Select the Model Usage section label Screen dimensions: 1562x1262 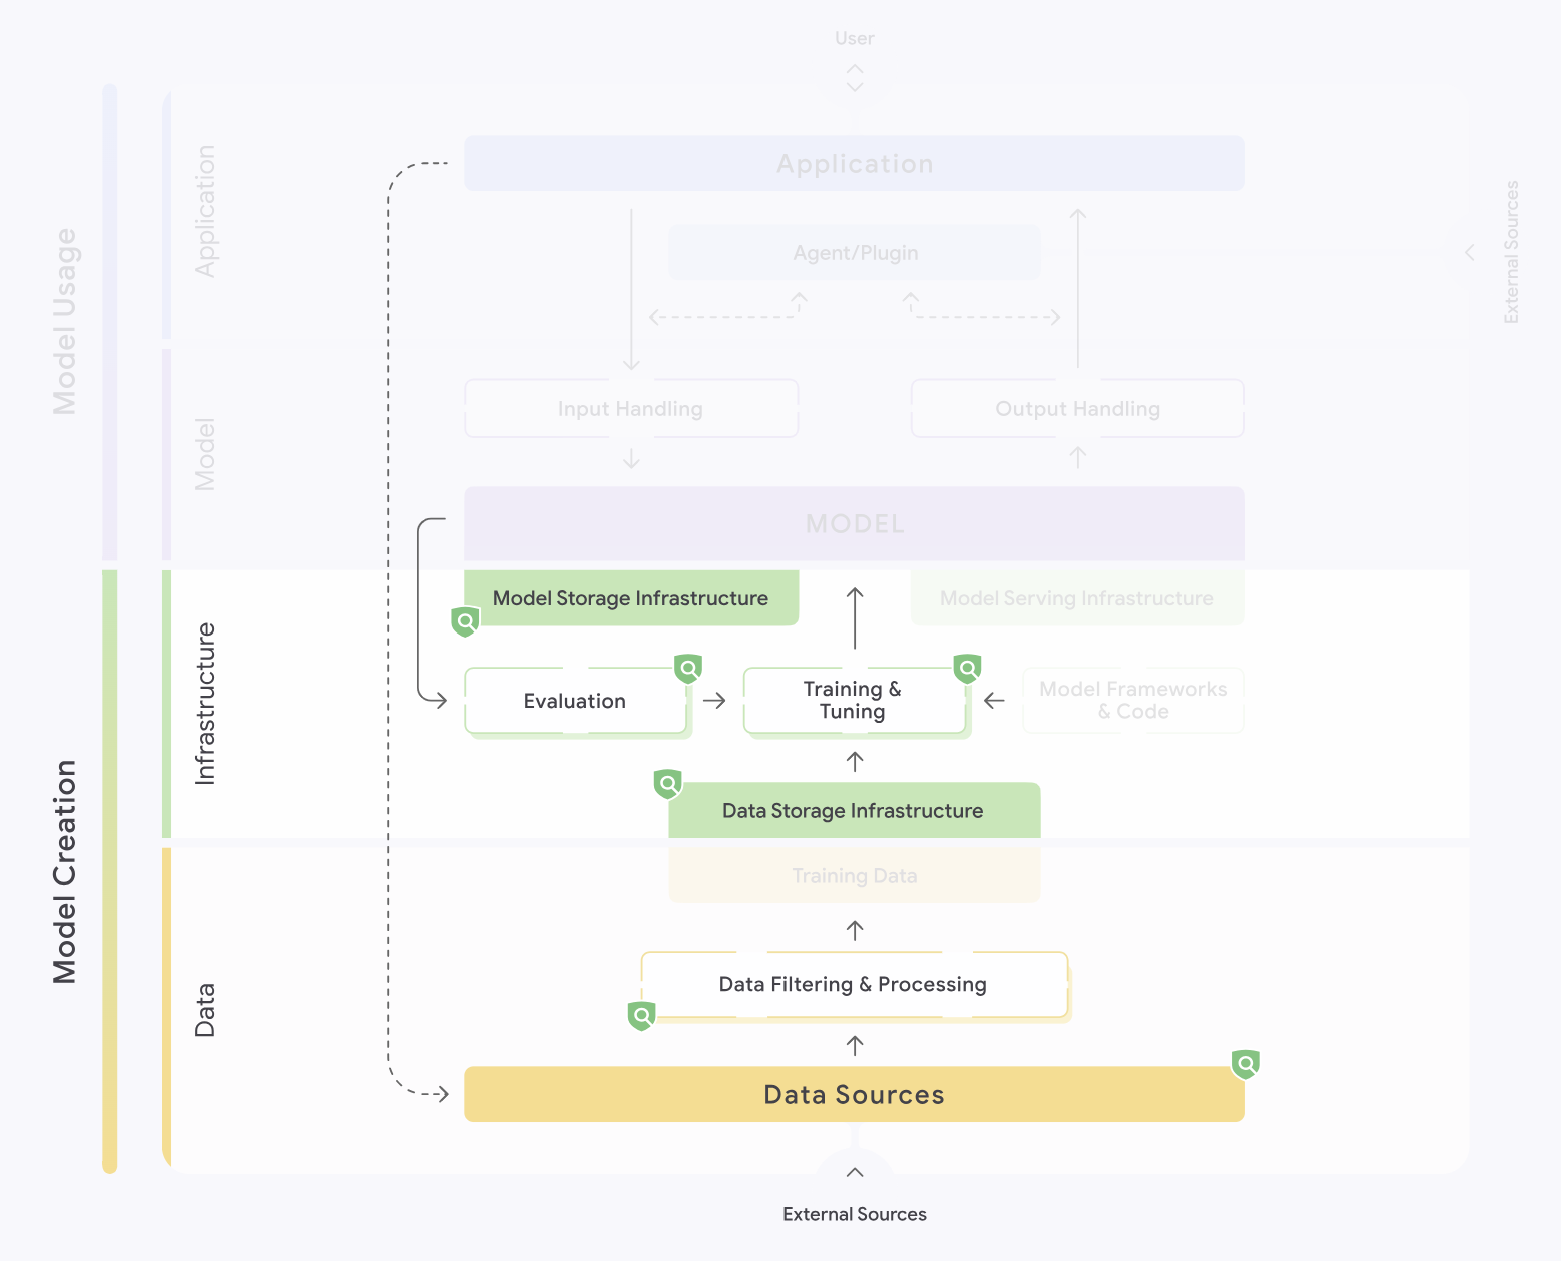(65, 321)
